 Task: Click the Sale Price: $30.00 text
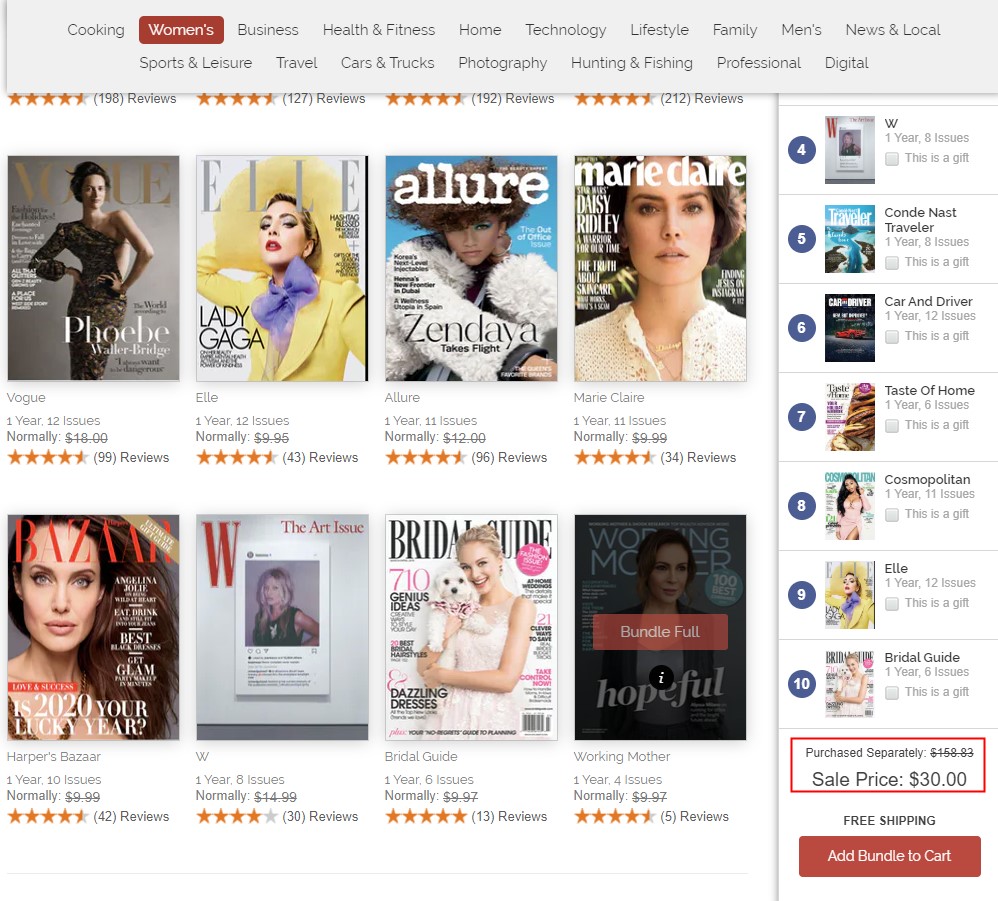[x=889, y=779]
